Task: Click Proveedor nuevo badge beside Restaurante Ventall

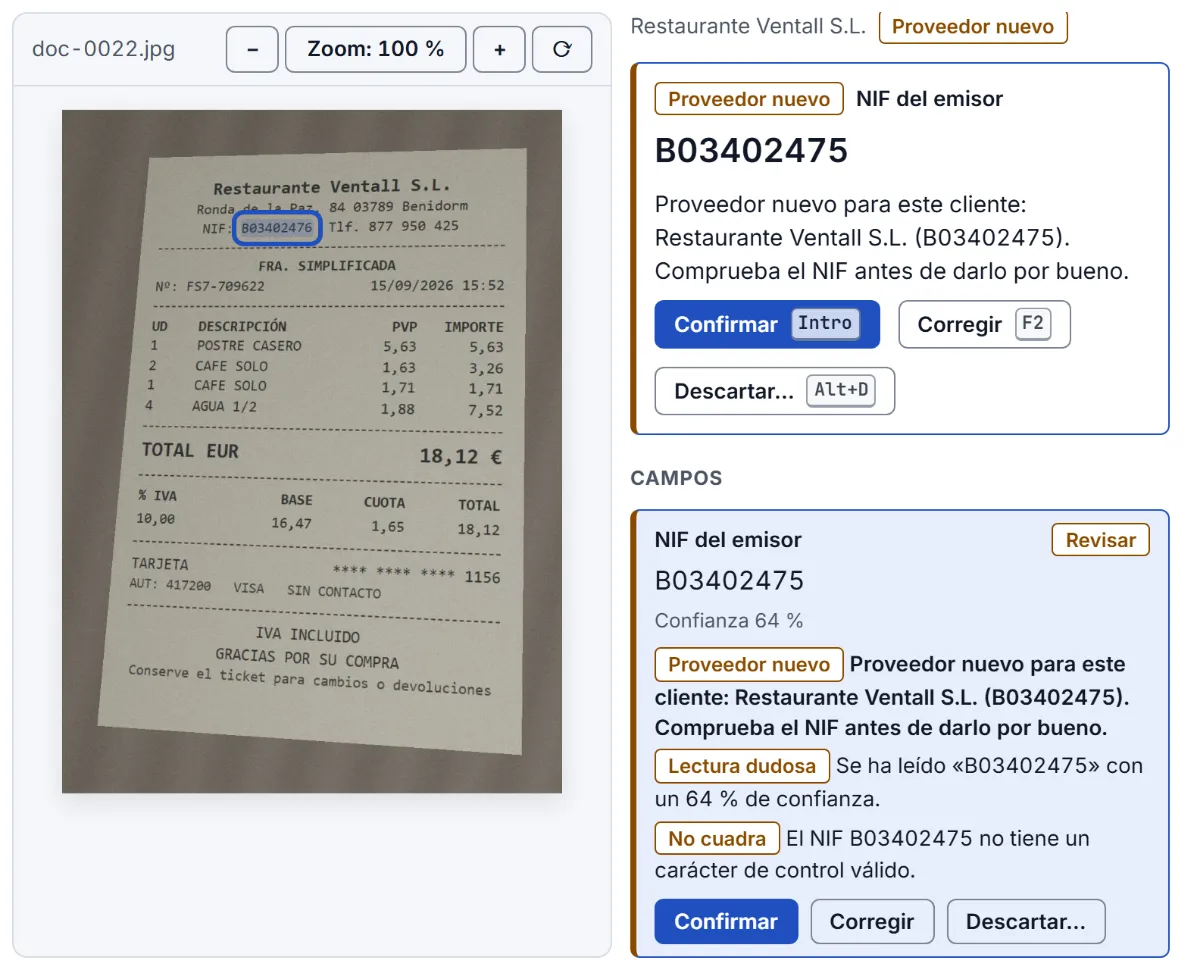Action: pos(973,26)
